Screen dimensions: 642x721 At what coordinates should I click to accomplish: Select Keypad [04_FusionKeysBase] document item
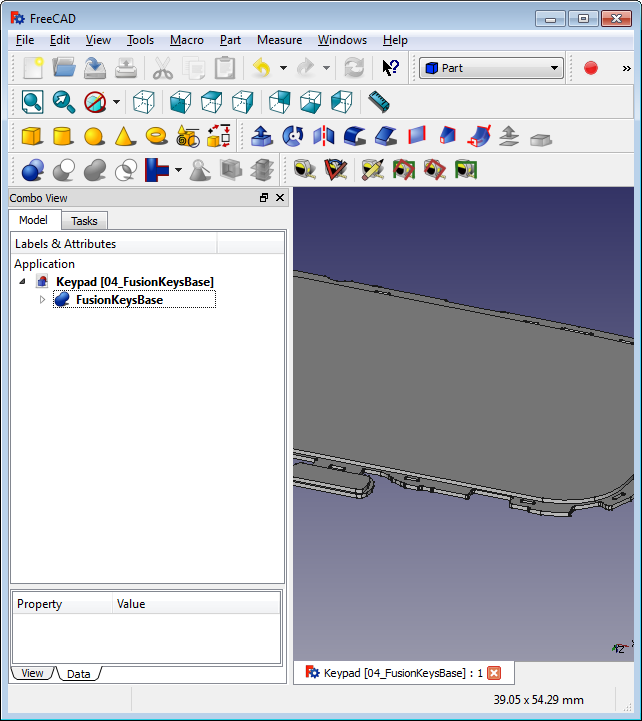pyautogui.click(x=135, y=281)
